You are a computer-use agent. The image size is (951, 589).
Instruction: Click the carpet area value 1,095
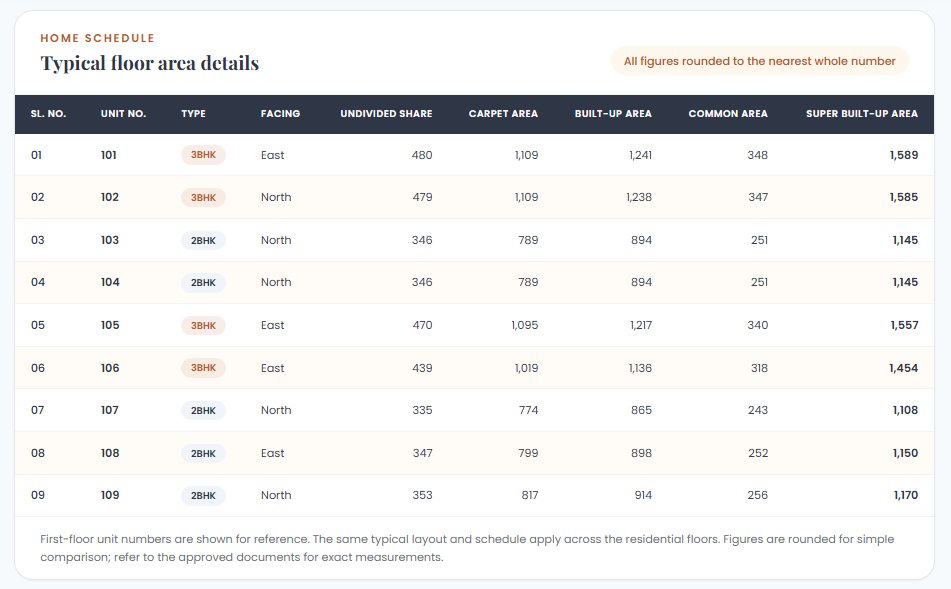(525, 325)
